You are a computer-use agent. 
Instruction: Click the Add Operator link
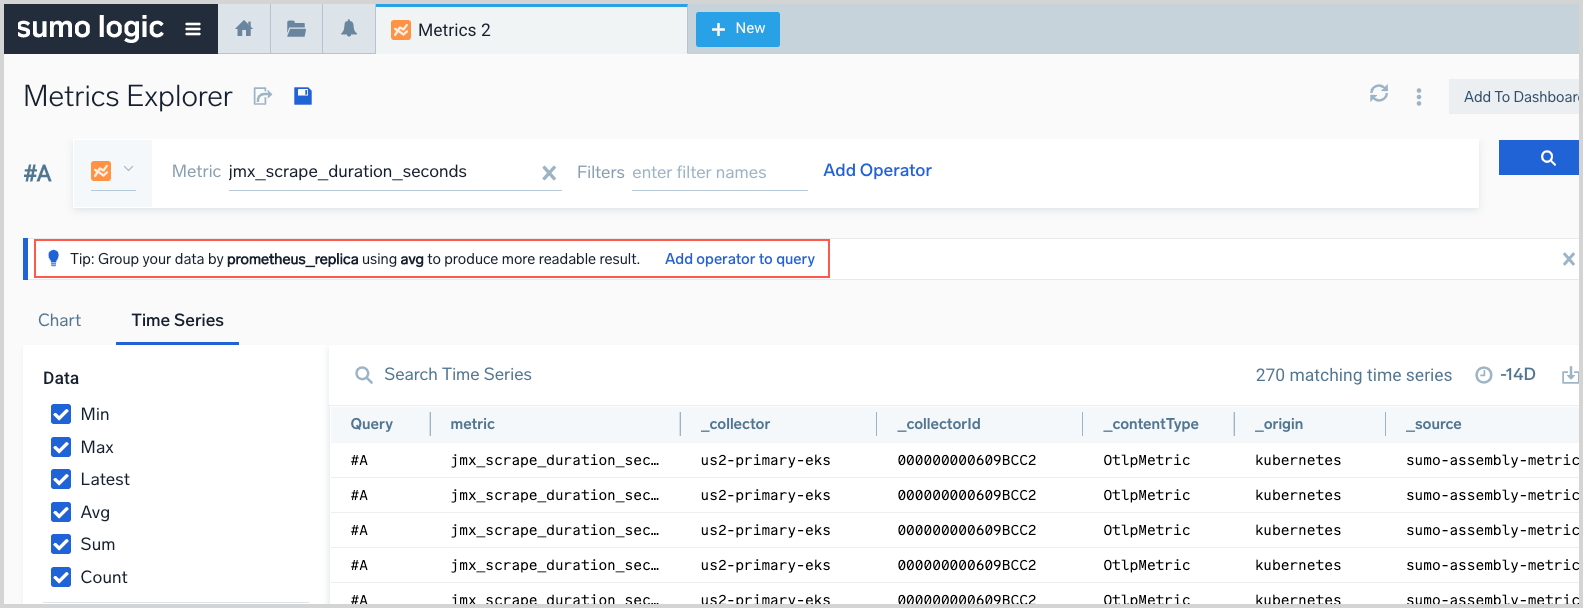877,170
